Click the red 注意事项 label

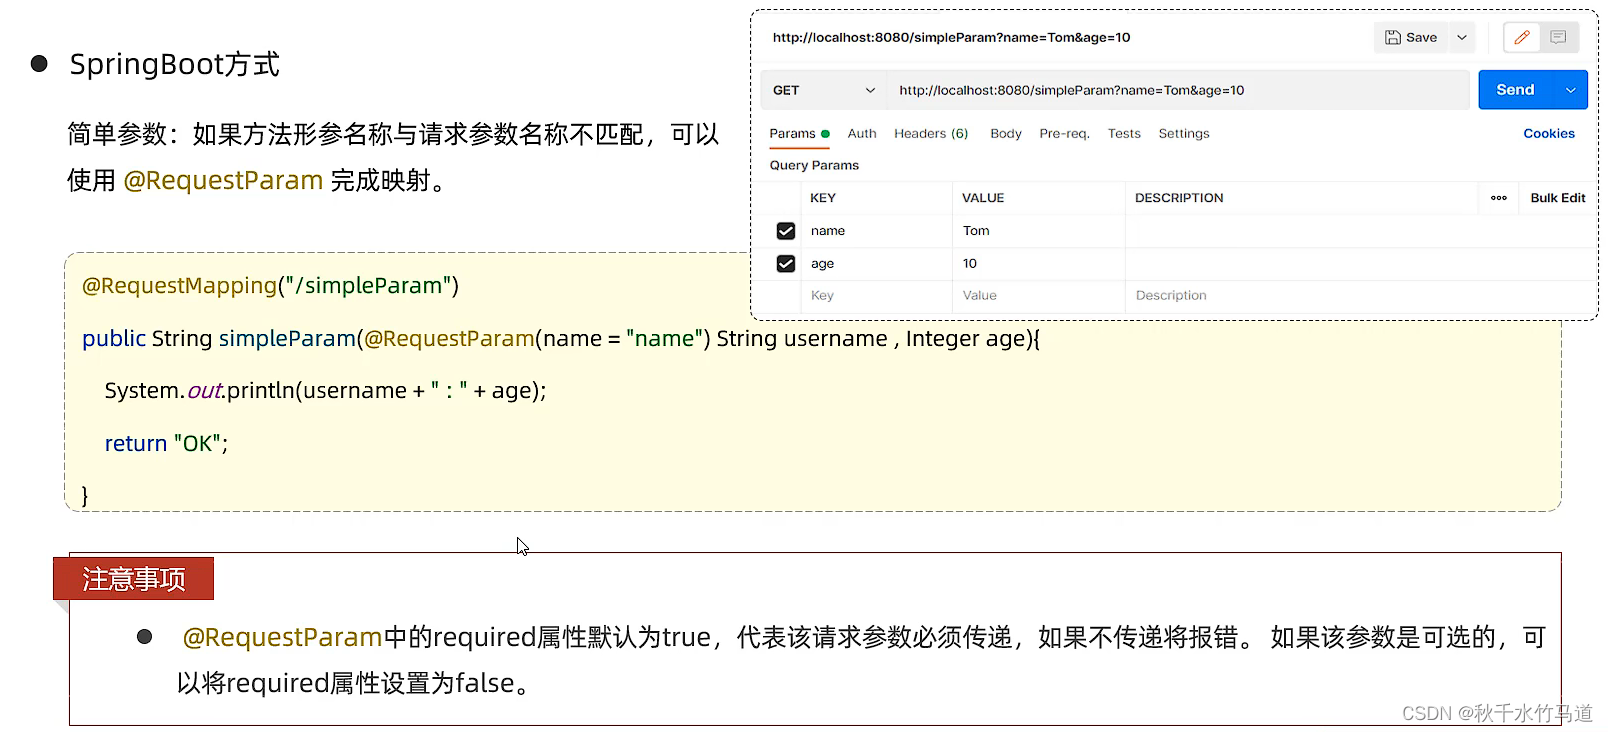pos(133,579)
